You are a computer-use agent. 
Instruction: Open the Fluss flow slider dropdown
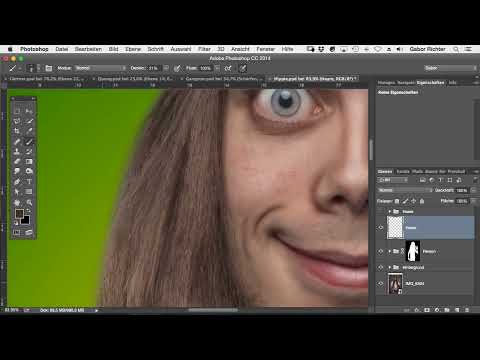217,68
